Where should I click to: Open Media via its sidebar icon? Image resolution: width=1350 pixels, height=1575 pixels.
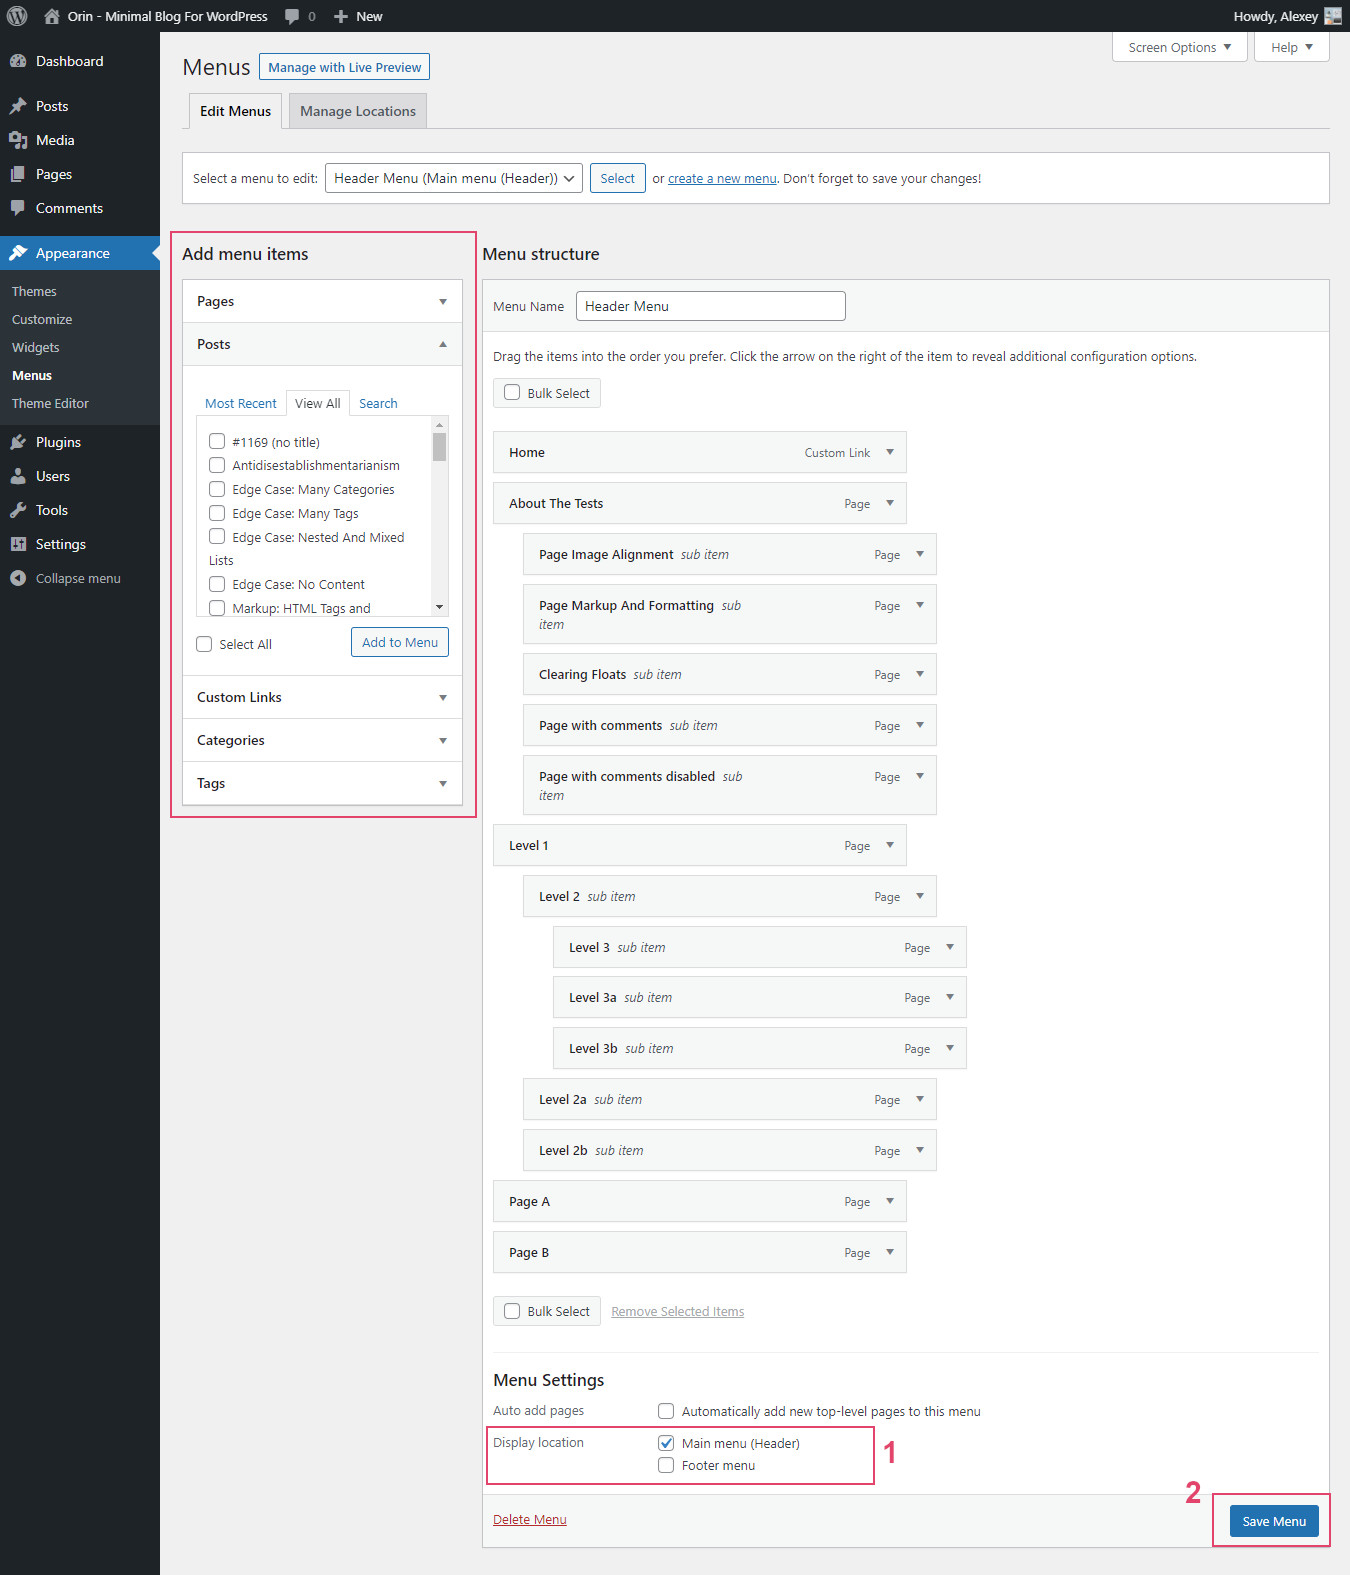point(18,140)
